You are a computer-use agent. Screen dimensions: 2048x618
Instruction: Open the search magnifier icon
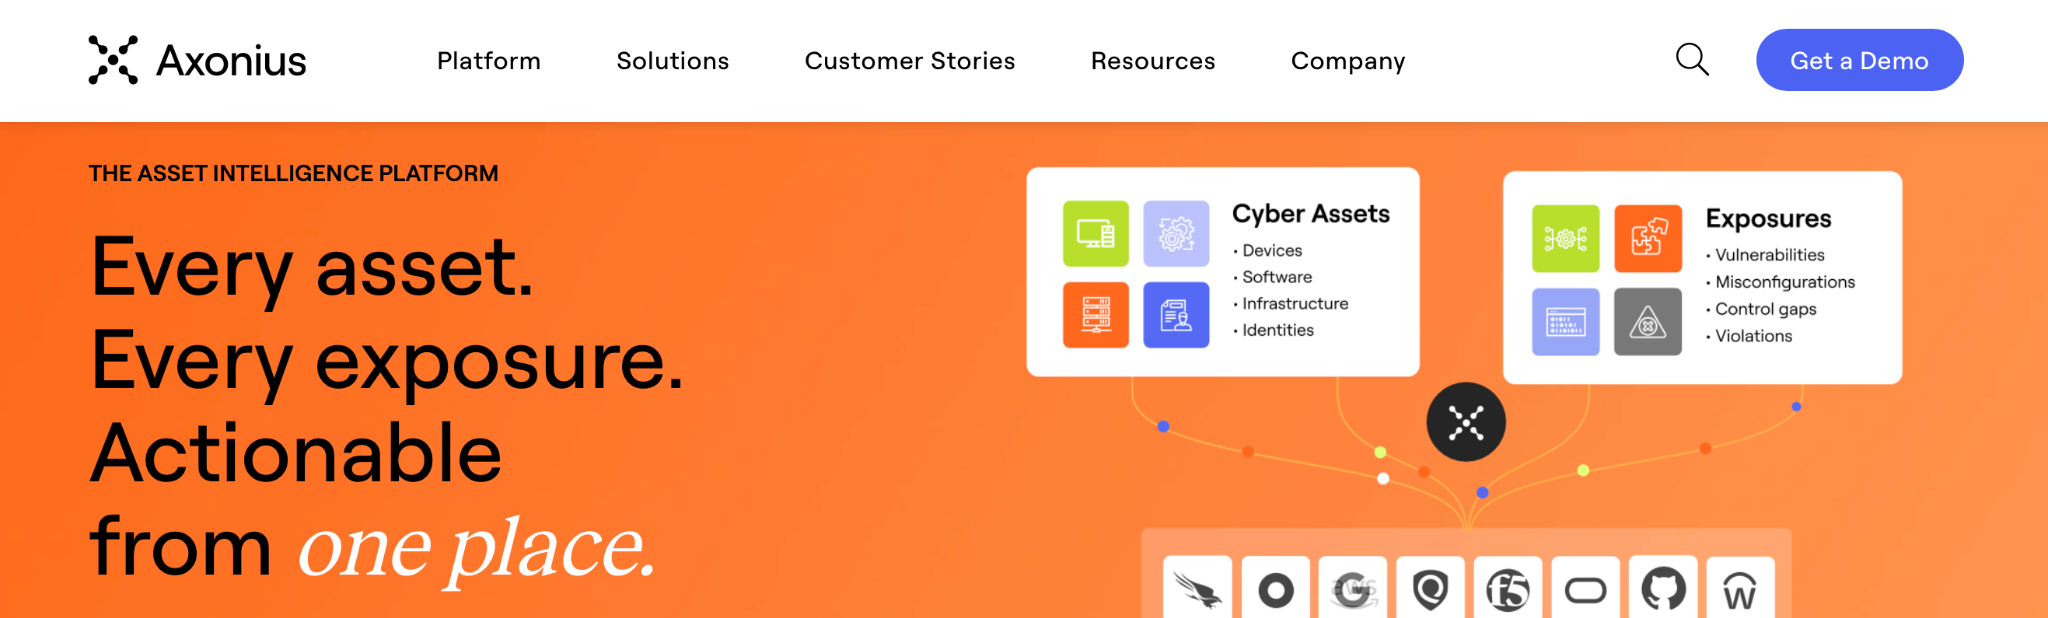click(x=1692, y=60)
